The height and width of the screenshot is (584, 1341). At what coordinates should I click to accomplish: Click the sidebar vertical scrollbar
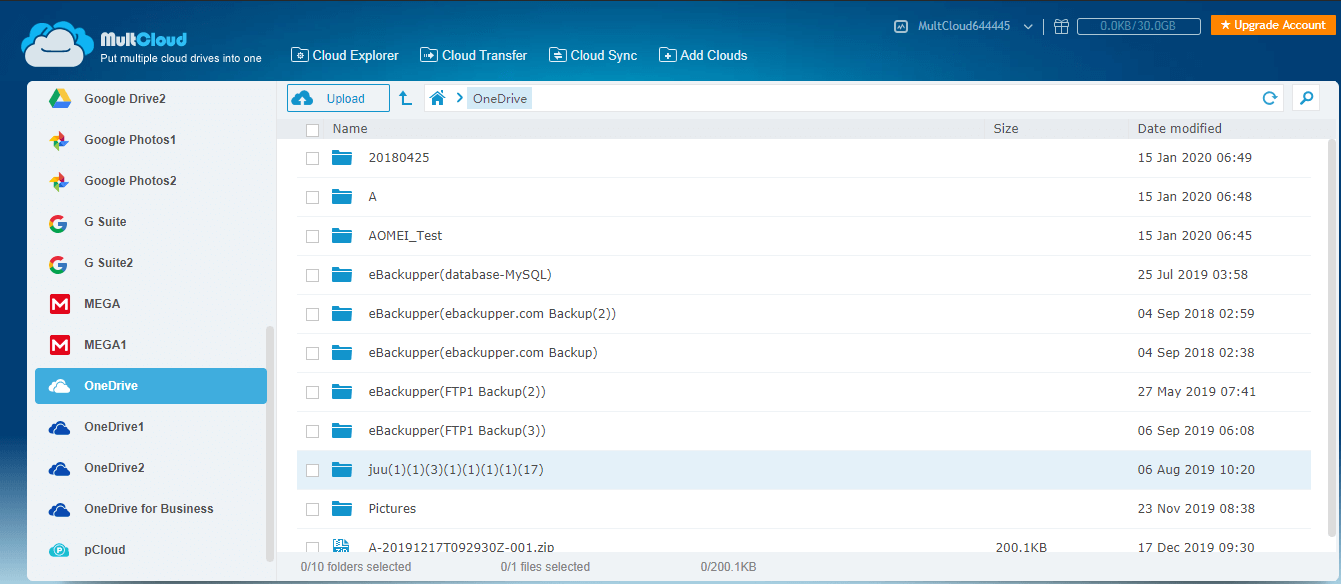click(x=269, y=444)
